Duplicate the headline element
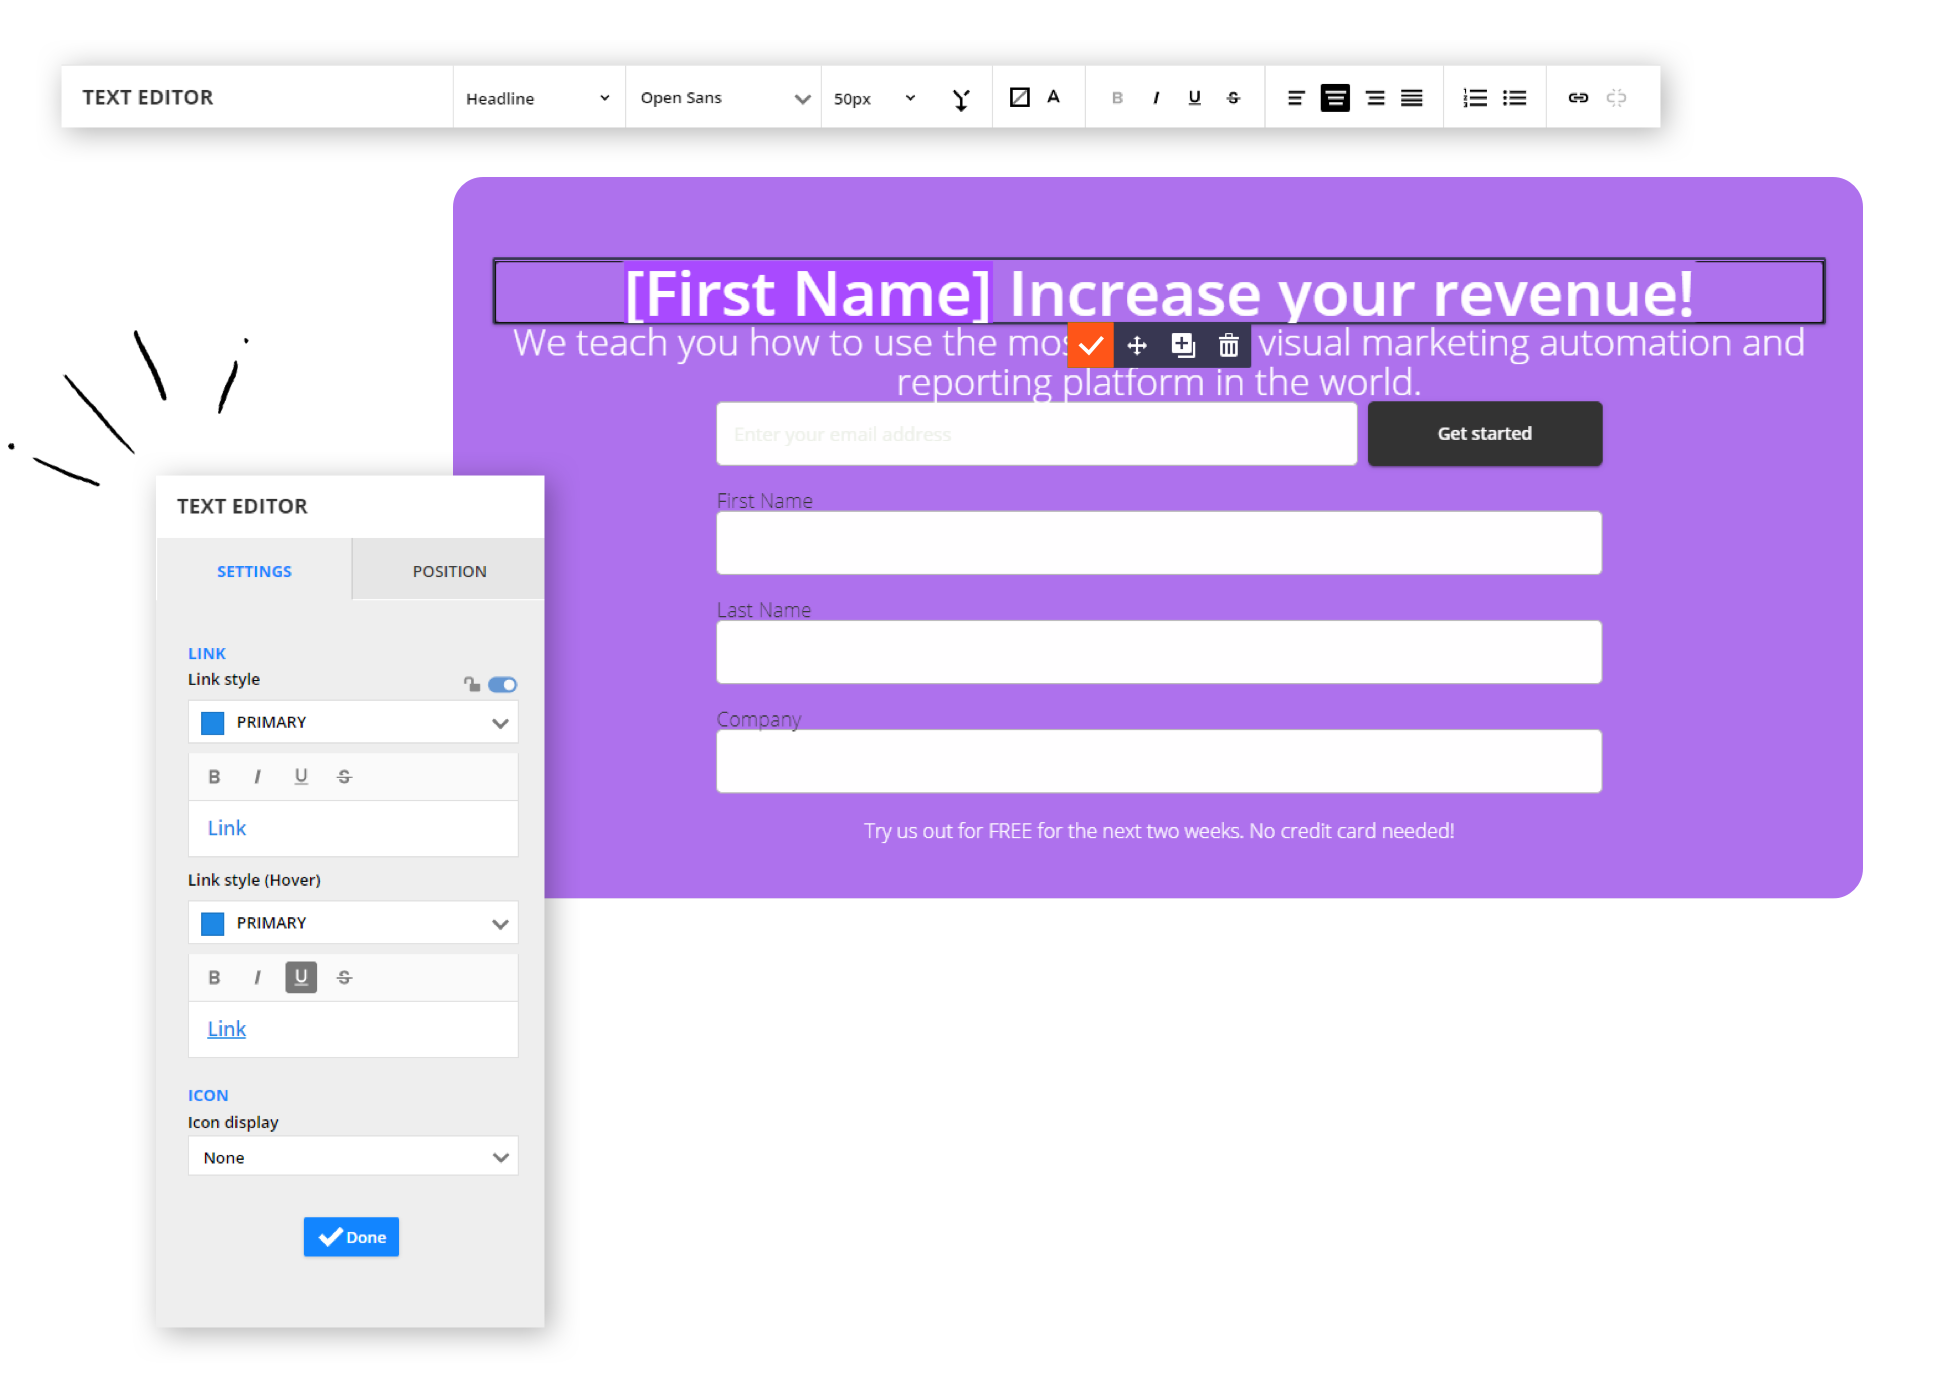1937x1392 pixels. pos(1183,344)
